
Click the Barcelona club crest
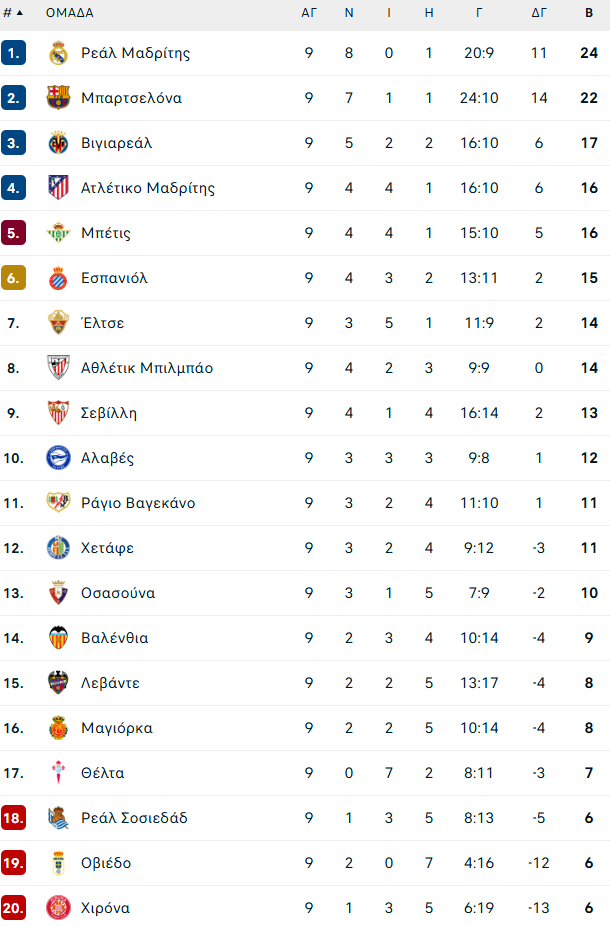58,98
